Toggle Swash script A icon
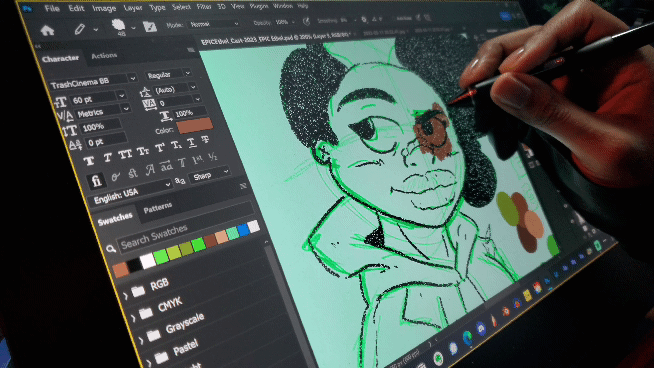The width and height of the screenshot is (654, 368). [150, 169]
